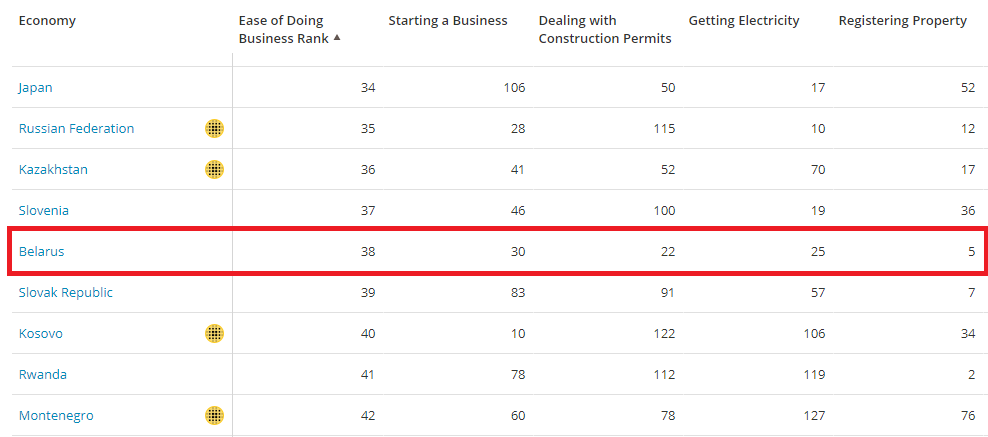Click the Registering Property column header
The width and height of the screenshot is (988, 437).
pyautogui.click(x=902, y=21)
